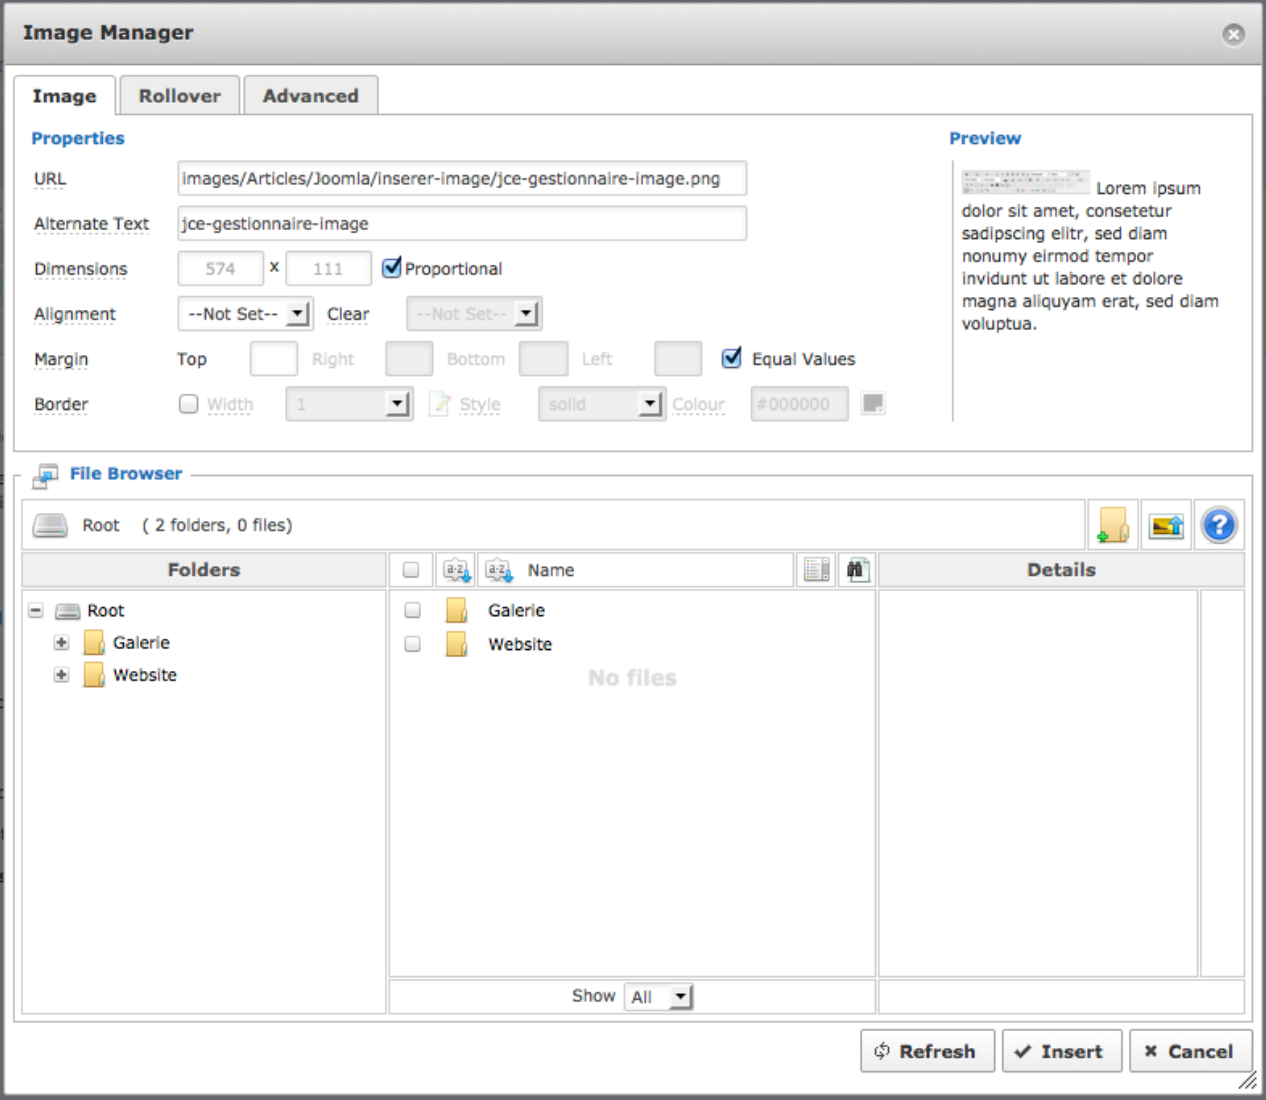Switch to the Rollover tab
This screenshot has width=1266, height=1100.
180,96
